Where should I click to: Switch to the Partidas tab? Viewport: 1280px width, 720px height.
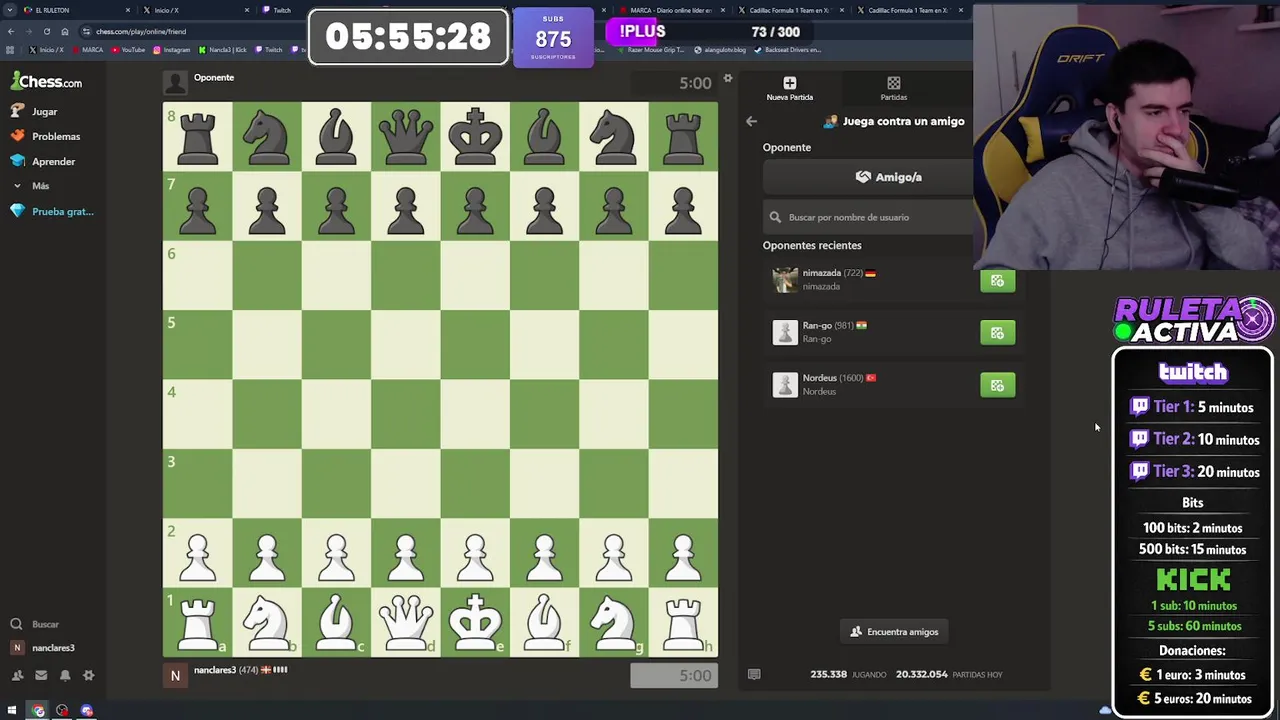(x=894, y=88)
